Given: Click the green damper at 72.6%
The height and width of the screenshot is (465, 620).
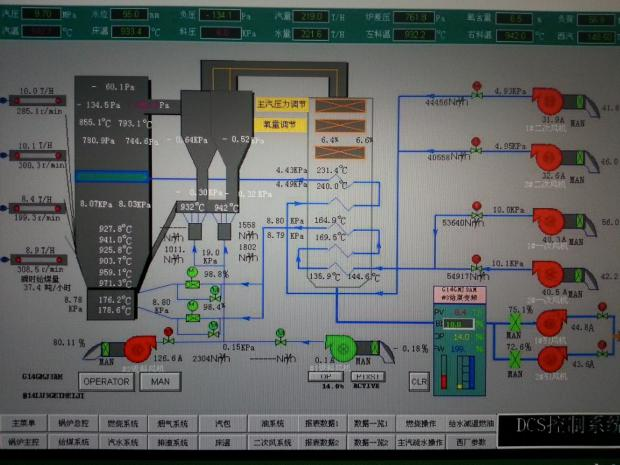Looking at the screenshot, I should point(515,360).
